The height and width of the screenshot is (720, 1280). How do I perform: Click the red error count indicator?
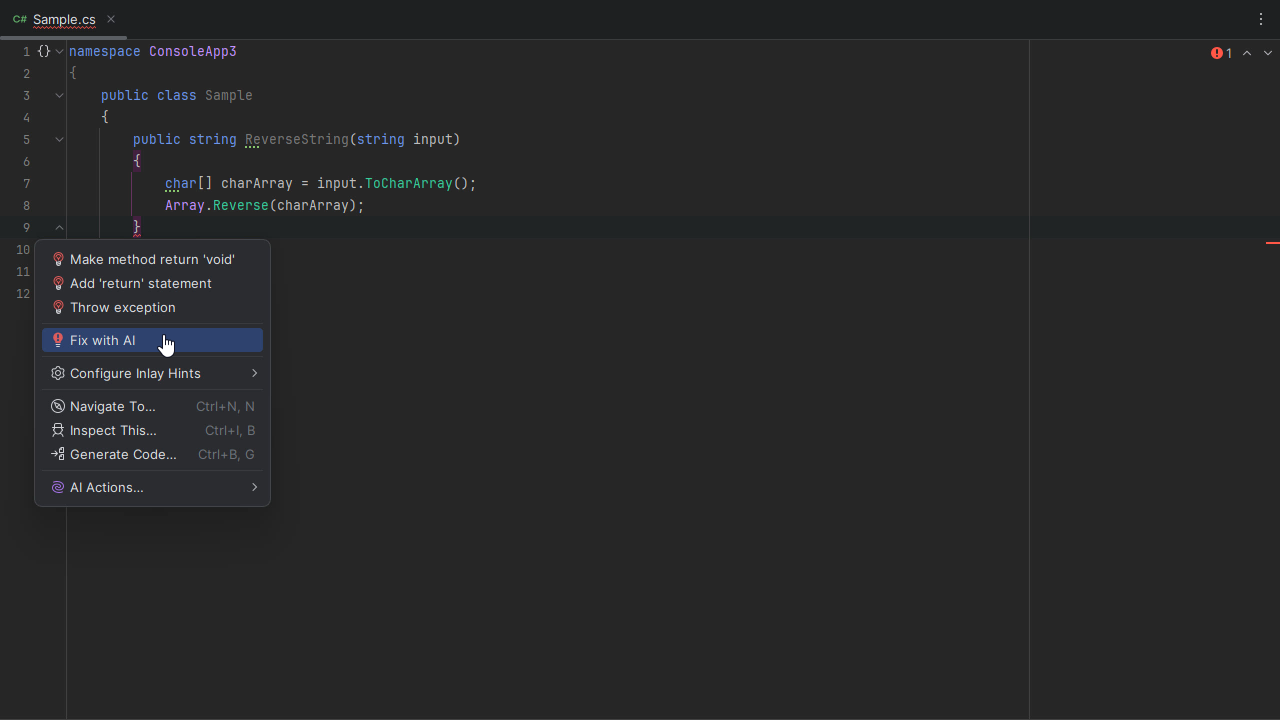(x=1221, y=53)
